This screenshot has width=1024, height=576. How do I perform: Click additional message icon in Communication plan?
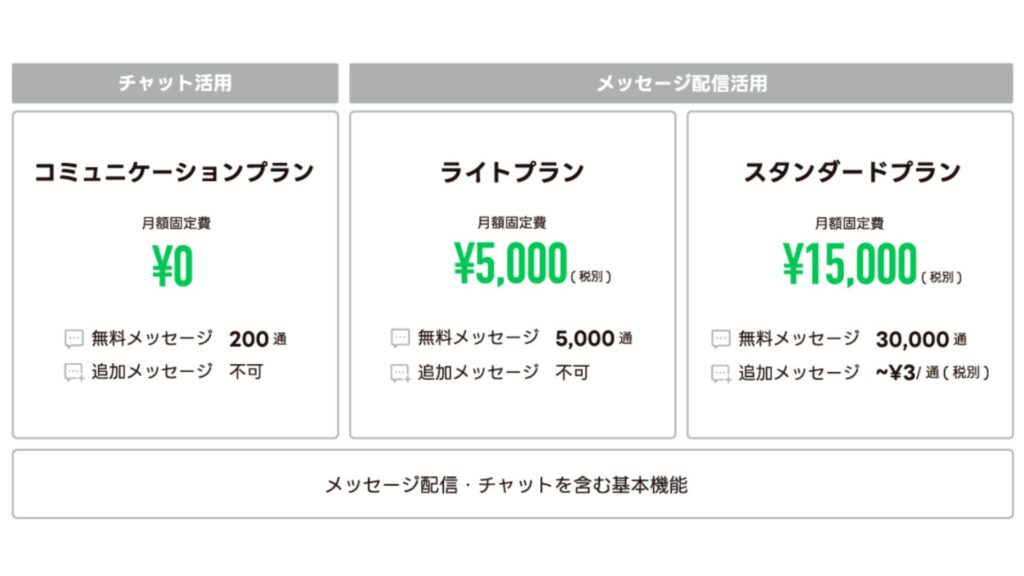coord(74,373)
